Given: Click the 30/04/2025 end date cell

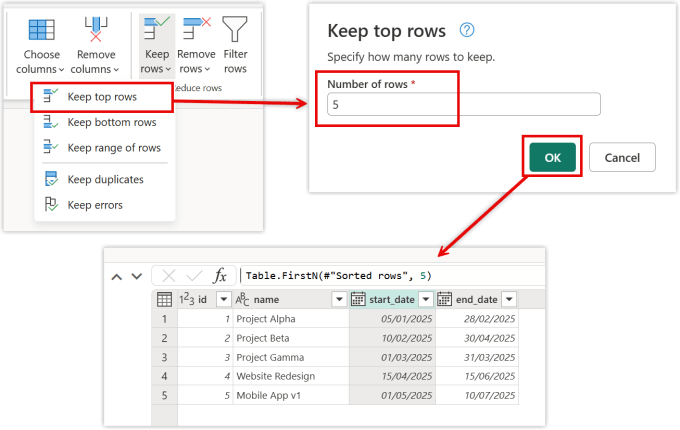Looking at the screenshot, I should tap(477, 338).
